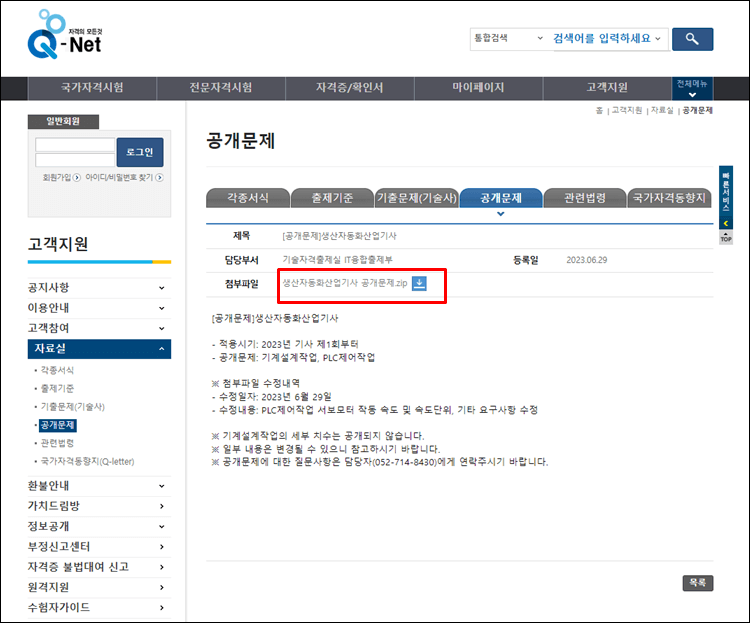Open the 부정신고센터 sidebar item

point(99,547)
